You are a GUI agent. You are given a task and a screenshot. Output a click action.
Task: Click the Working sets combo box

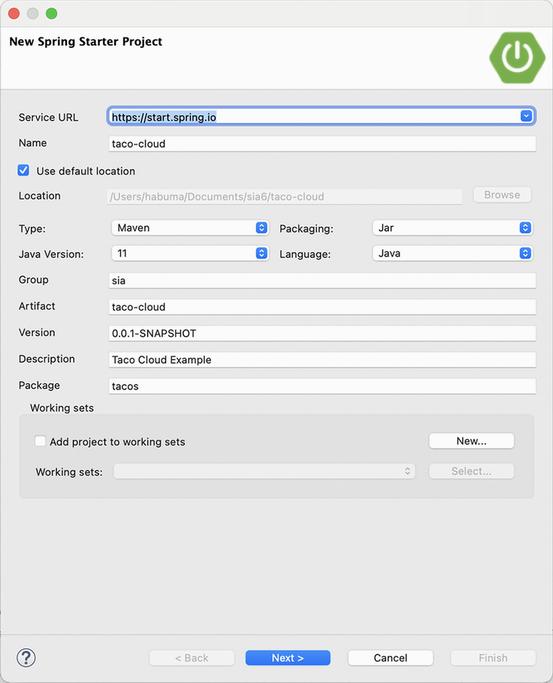click(264, 471)
